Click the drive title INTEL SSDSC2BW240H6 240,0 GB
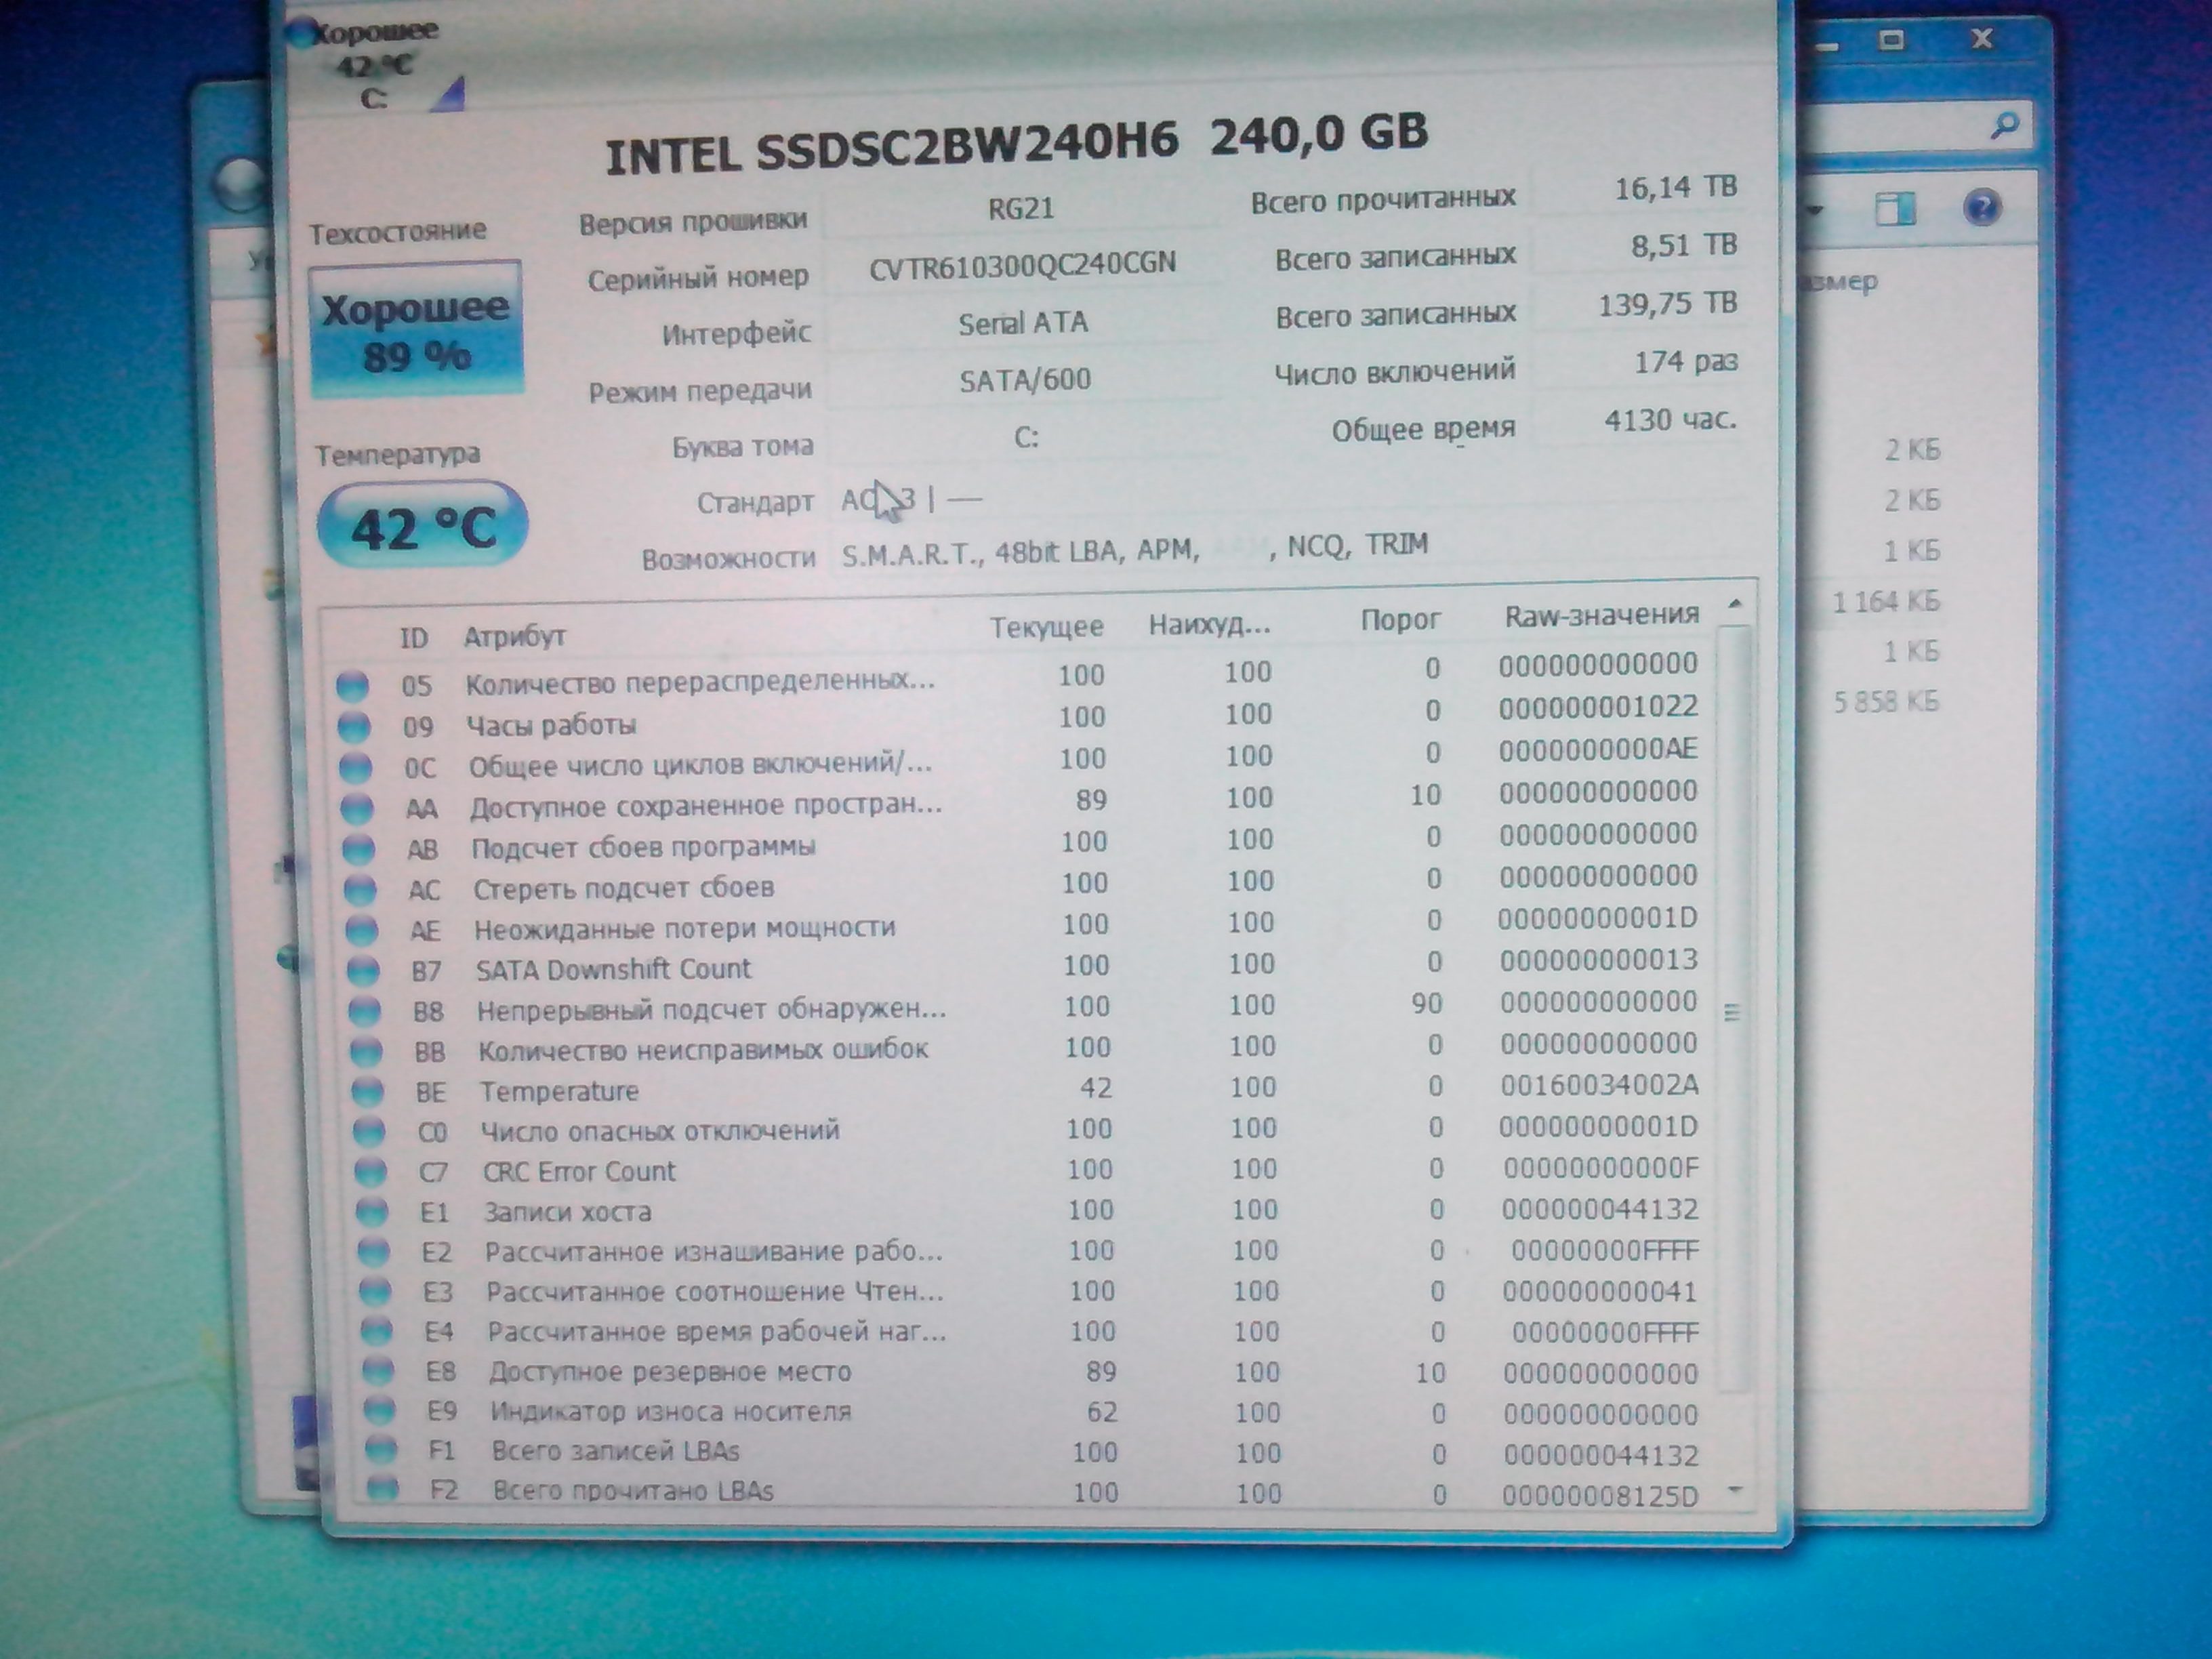The image size is (2212, 1659). (1016, 144)
